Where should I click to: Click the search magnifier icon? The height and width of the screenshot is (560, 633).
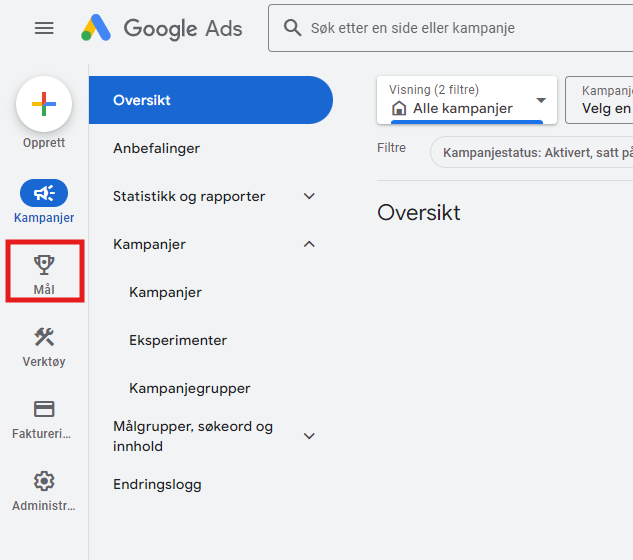293,28
